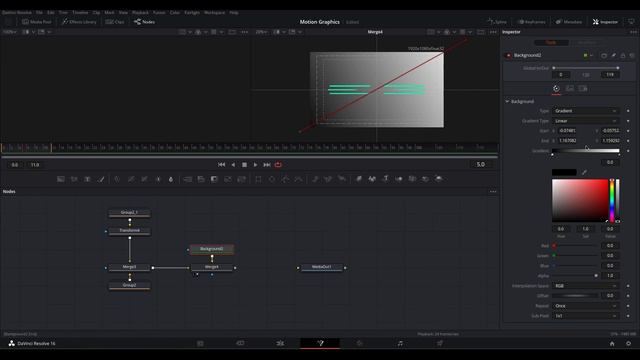Add an Ellipse mask from the toolbar
The image size is (640, 360).
272,179
